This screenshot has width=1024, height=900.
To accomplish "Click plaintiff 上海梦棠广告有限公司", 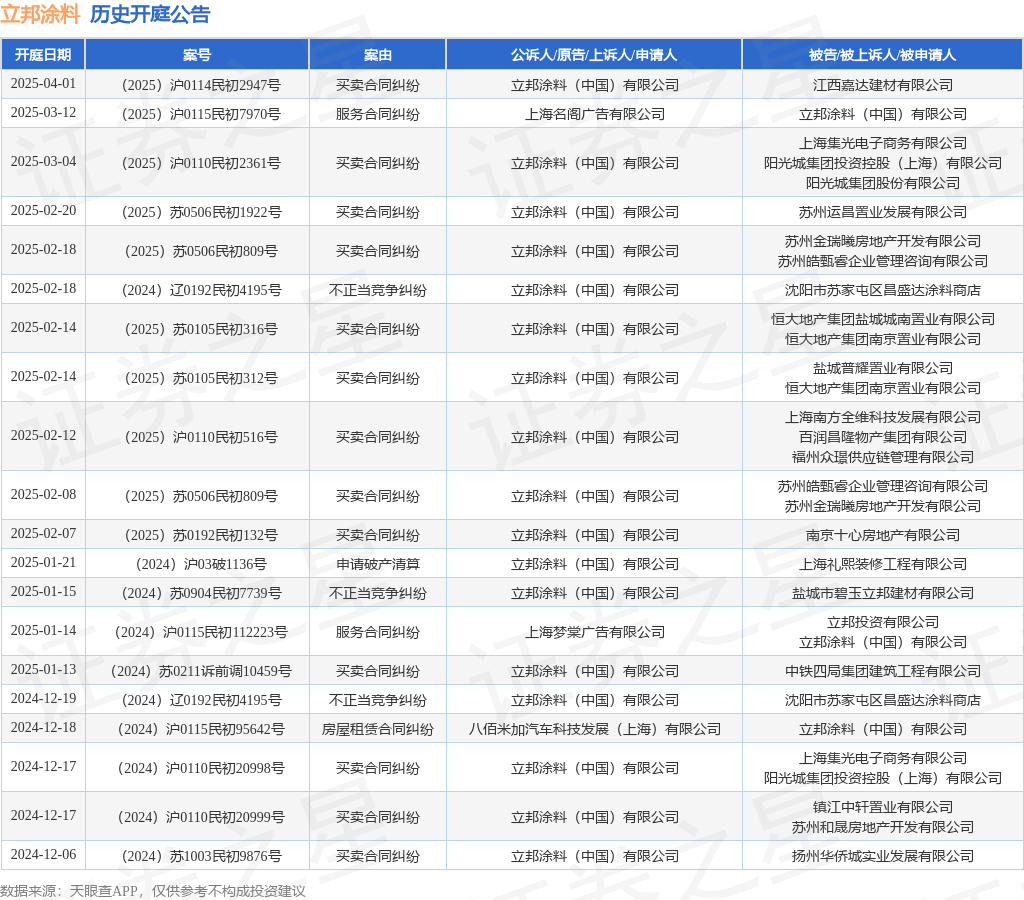I will click(594, 632).
